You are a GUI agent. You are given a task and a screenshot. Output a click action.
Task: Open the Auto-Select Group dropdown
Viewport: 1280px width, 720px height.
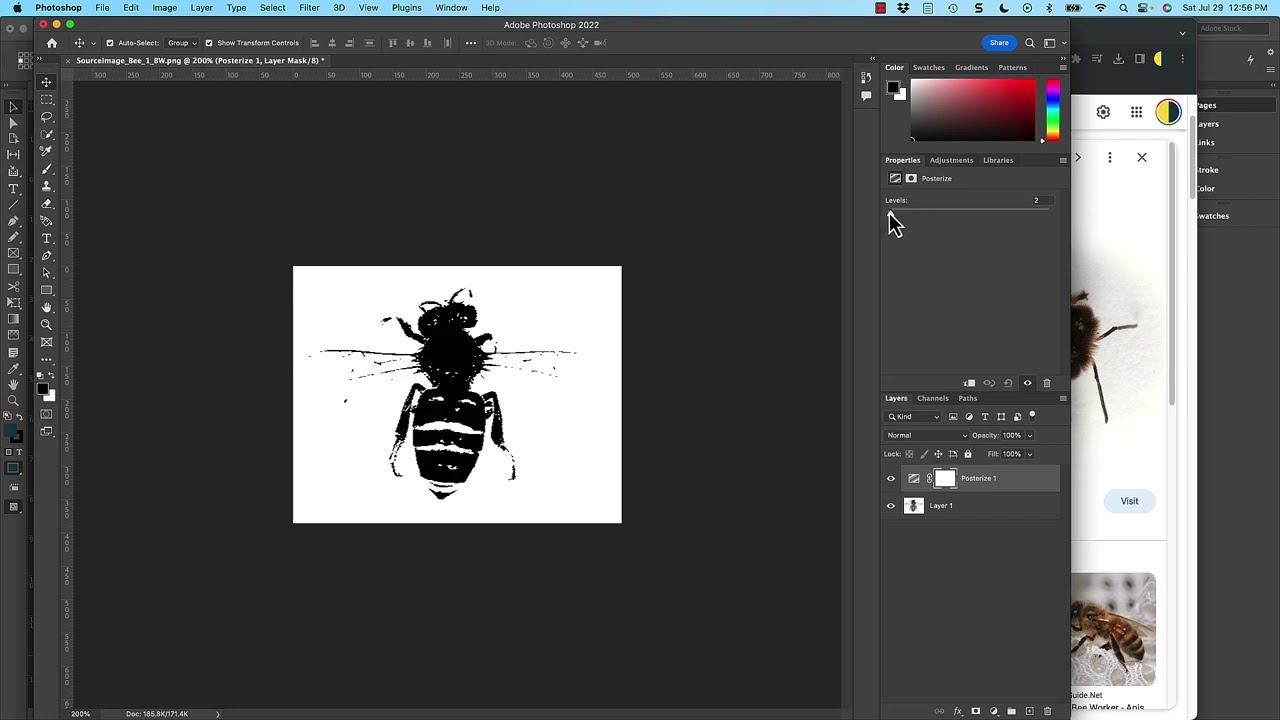[182, 43]
